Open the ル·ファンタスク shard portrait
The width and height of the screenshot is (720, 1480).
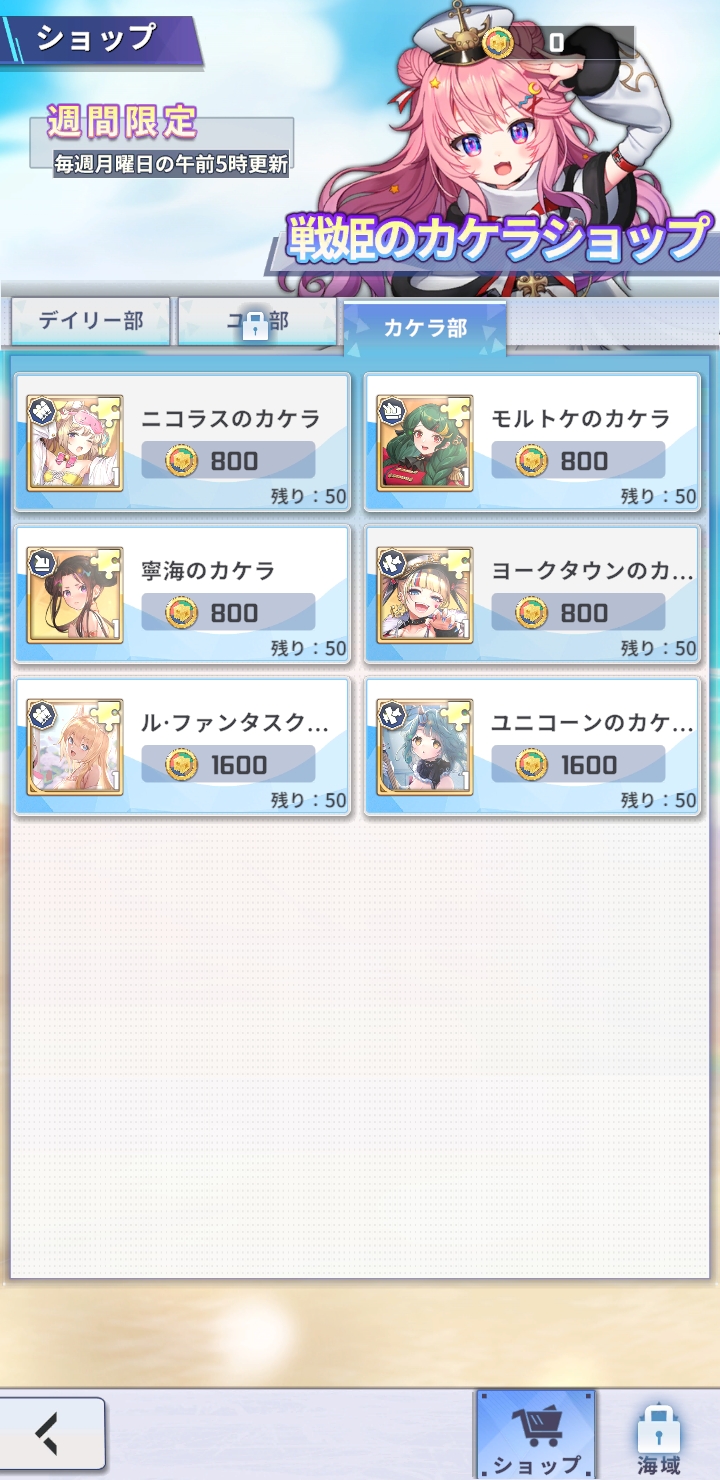coord(75,747)
